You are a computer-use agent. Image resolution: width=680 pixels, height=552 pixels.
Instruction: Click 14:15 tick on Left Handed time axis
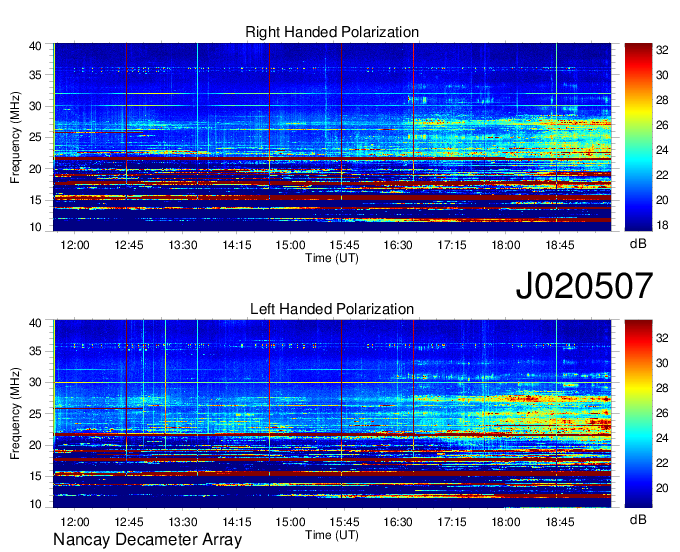pyautogui.click(x=237, y=522)
